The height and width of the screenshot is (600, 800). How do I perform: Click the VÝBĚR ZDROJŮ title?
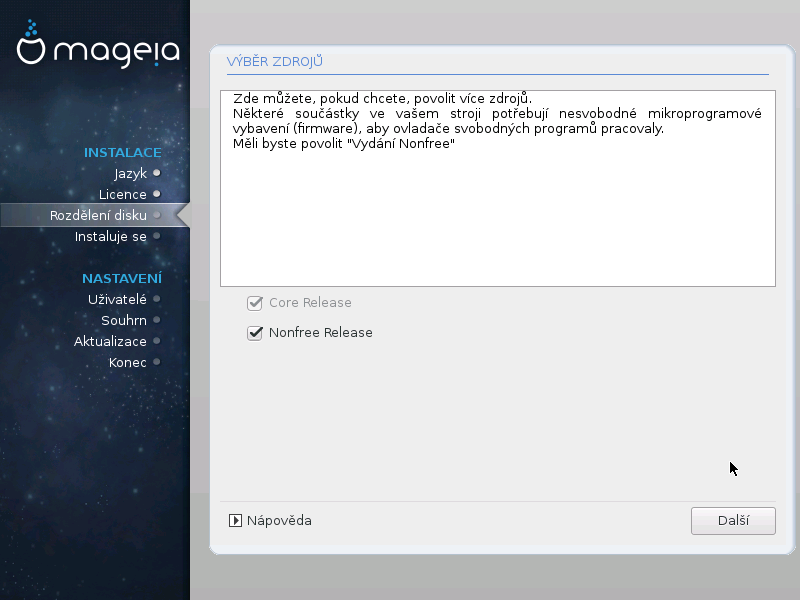274,62
